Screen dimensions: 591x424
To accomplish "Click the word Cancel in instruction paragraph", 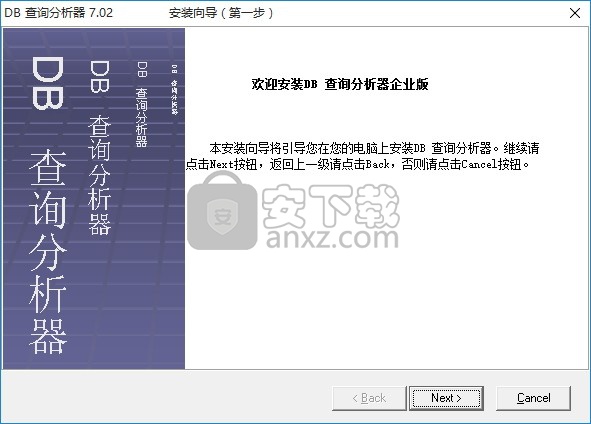I will click(479, 164).
